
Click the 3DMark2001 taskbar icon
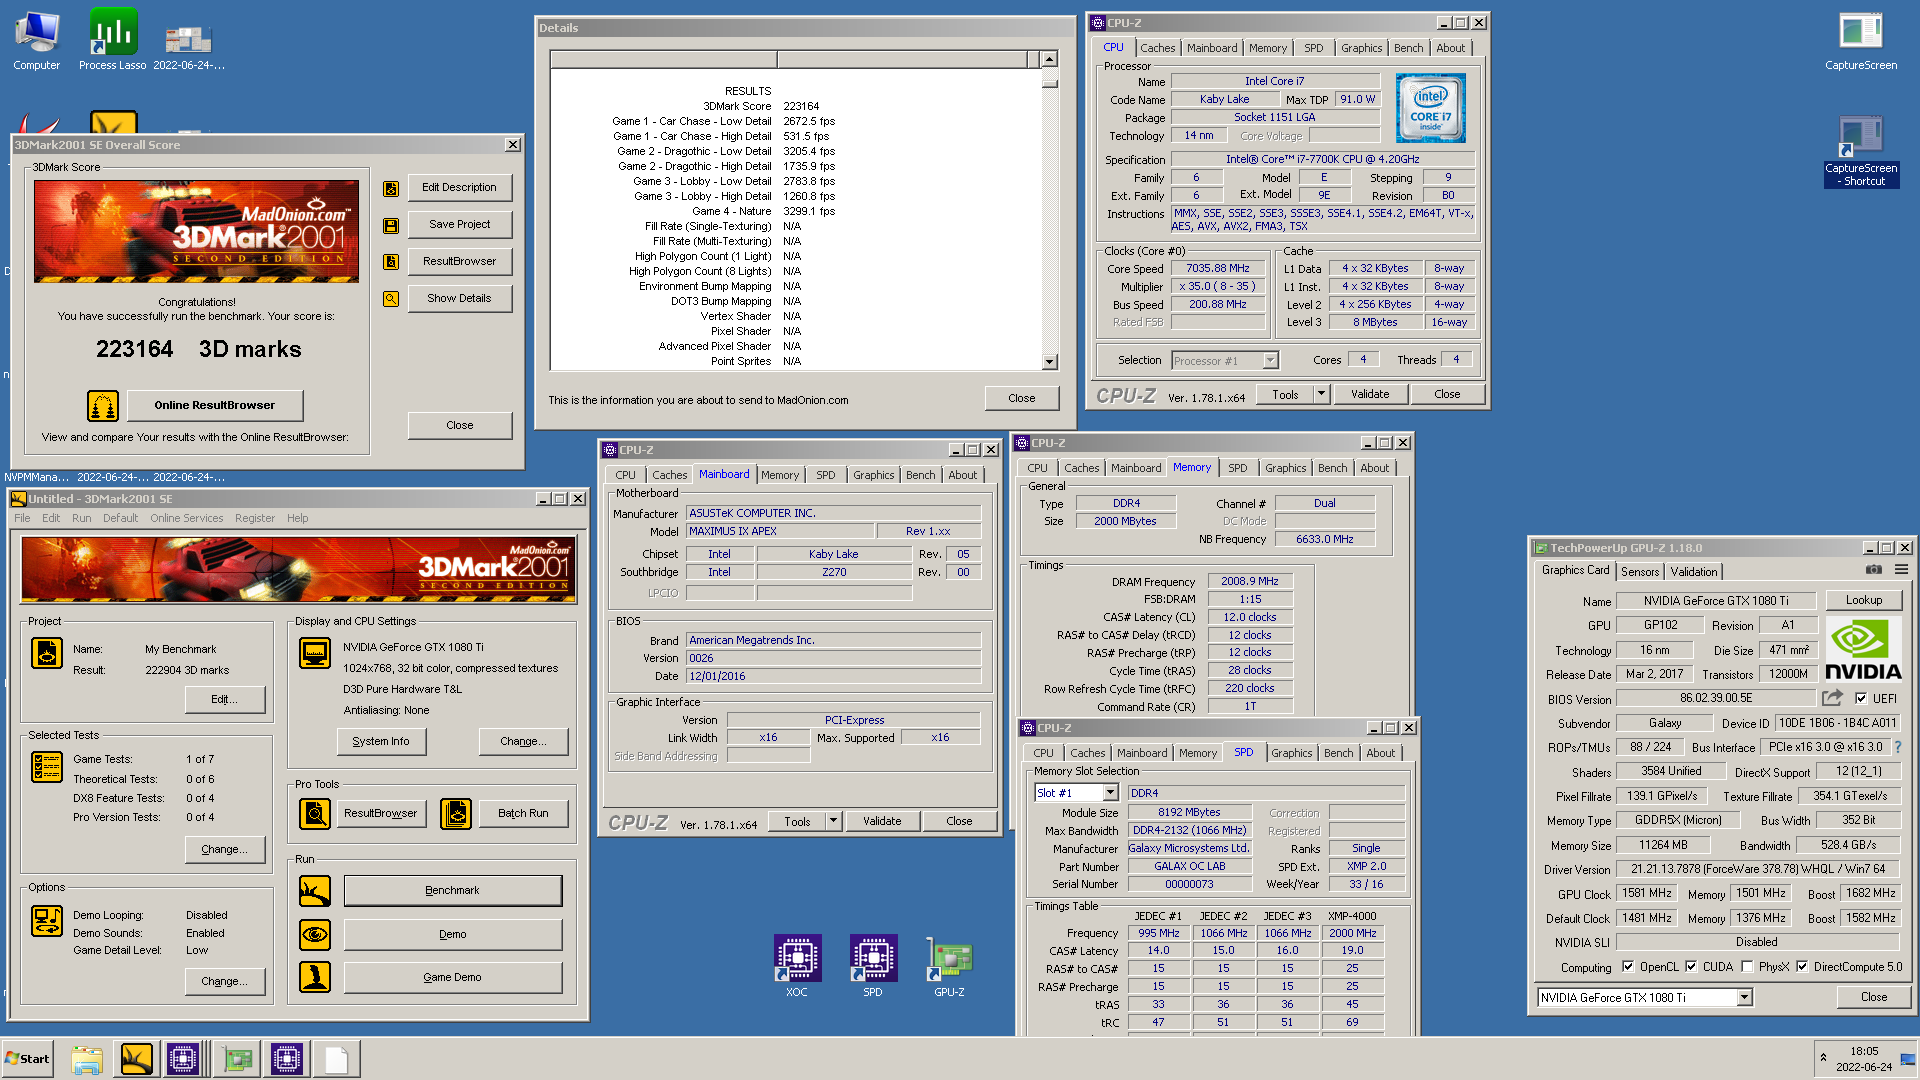coord(136,1059)
